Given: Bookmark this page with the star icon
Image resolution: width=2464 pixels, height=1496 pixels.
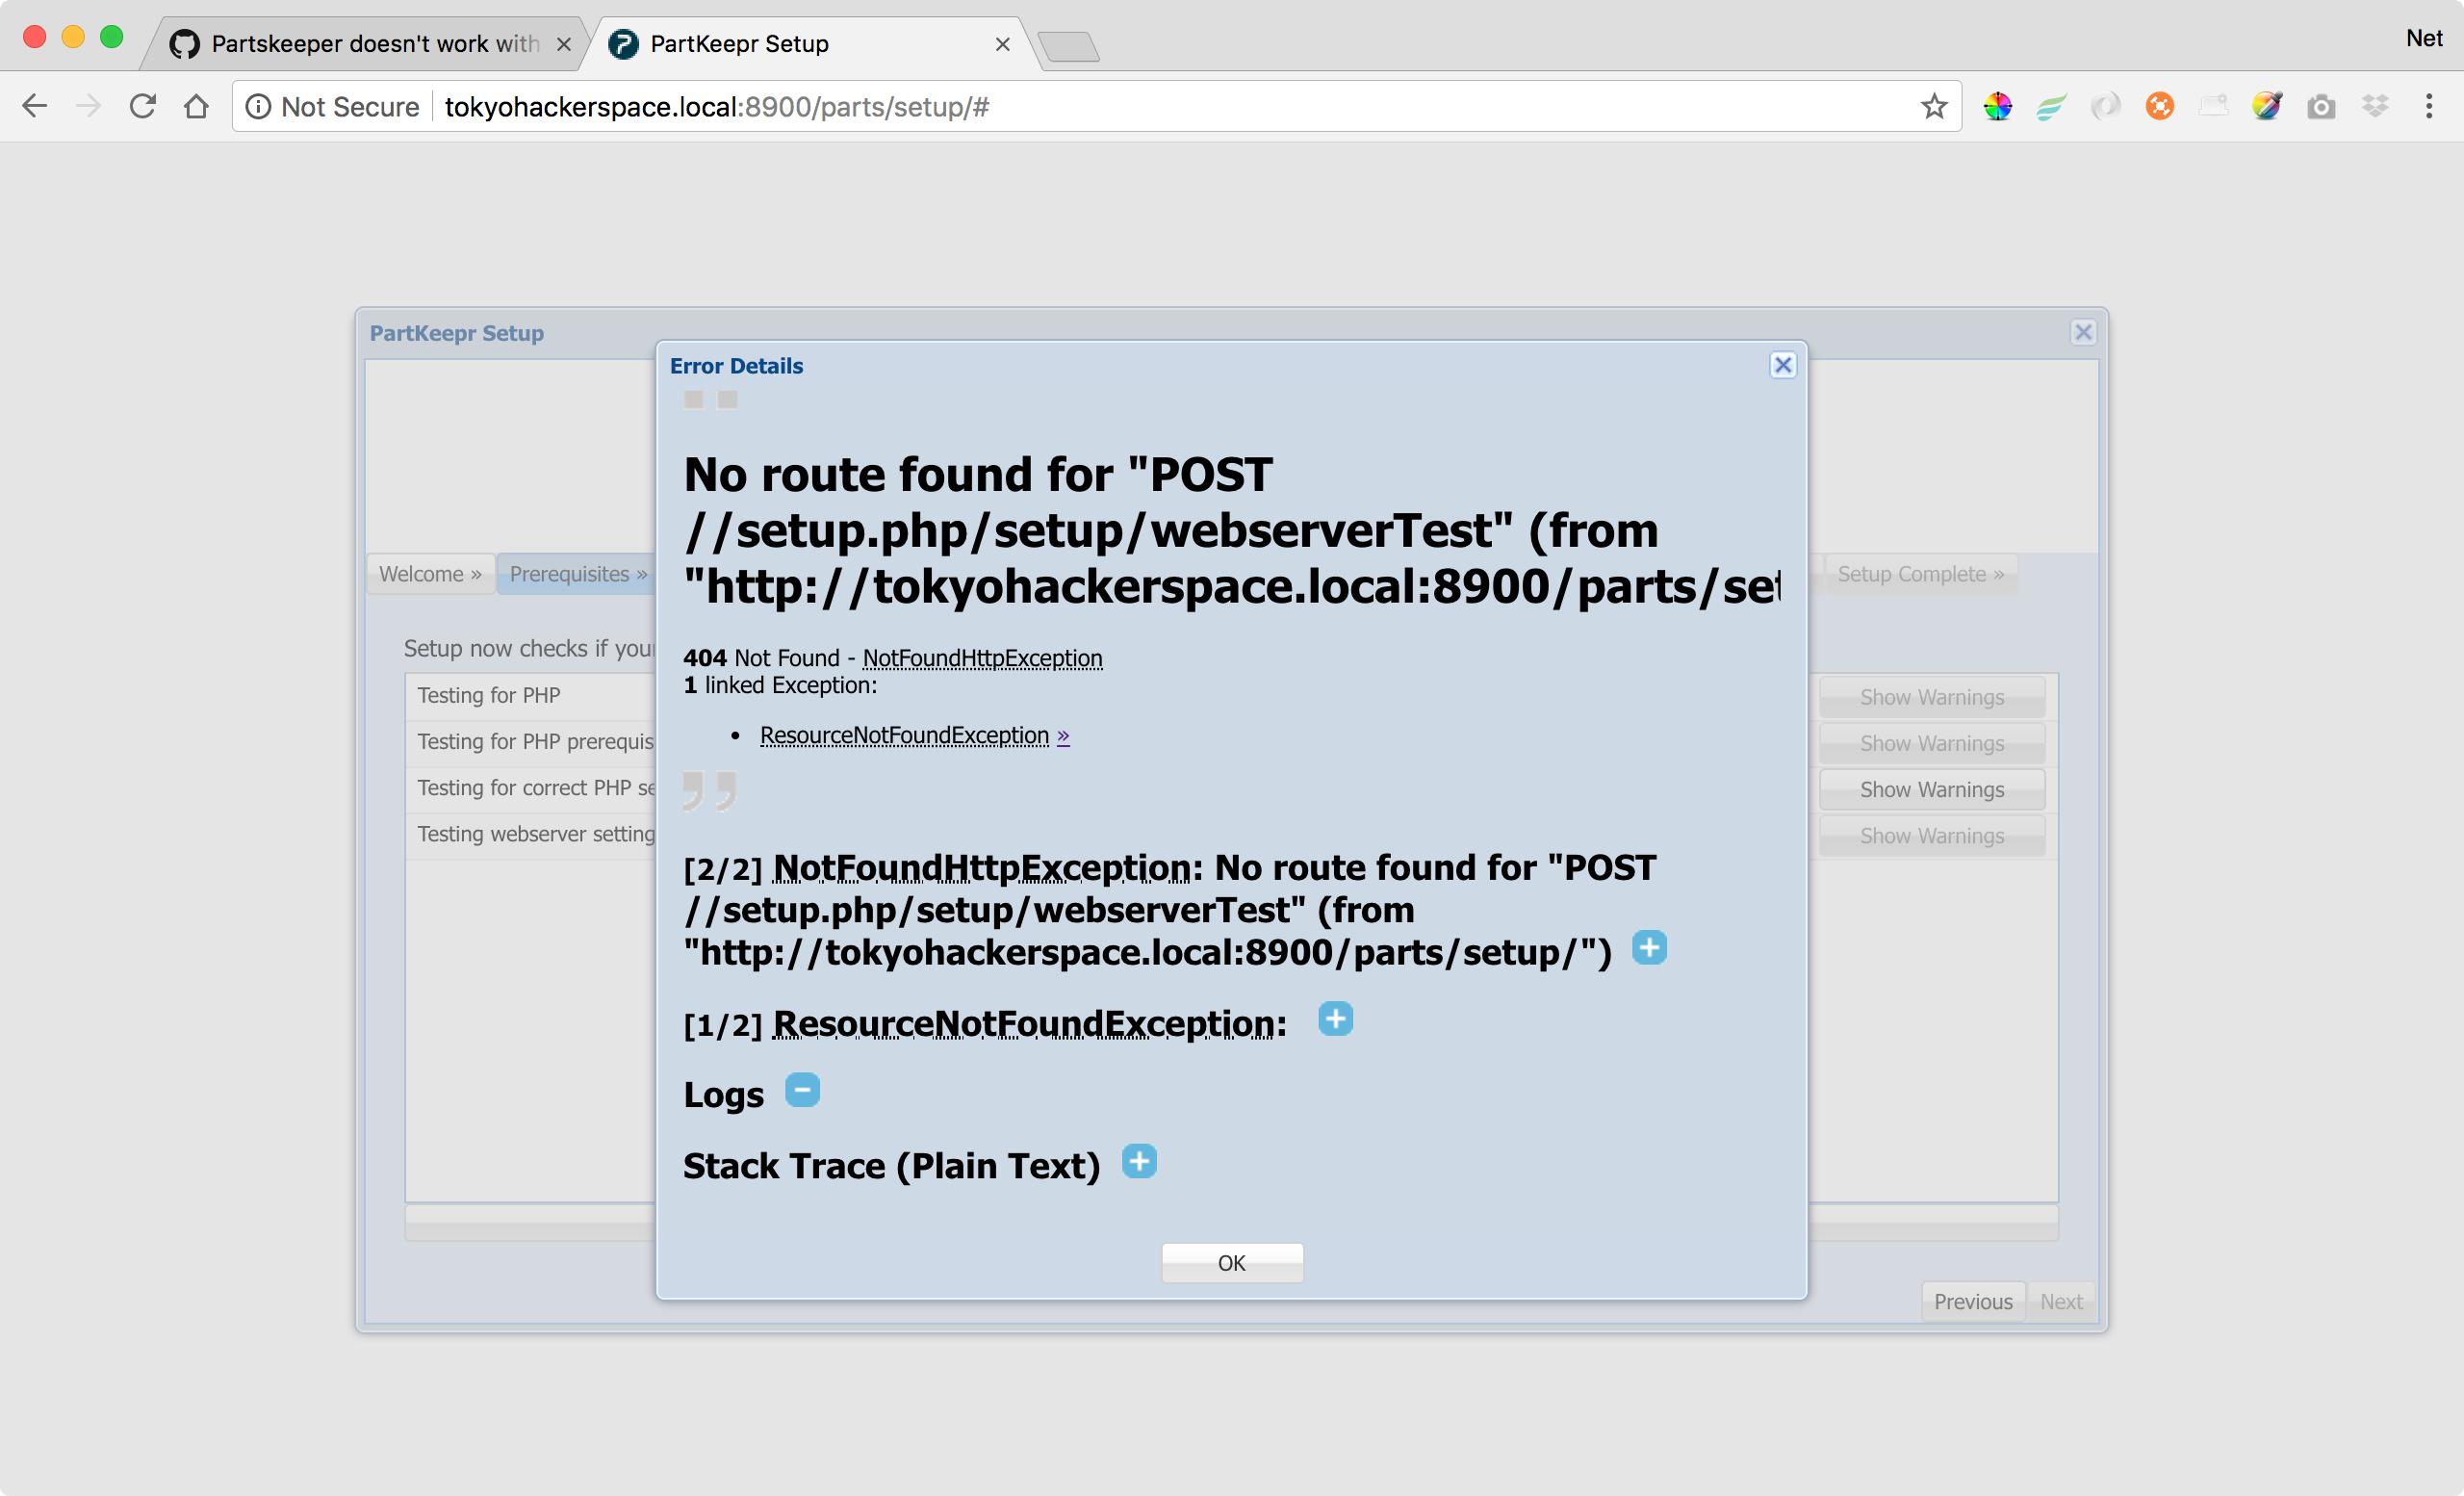Looking at the screenshot, I should [x=1934, y=106].
